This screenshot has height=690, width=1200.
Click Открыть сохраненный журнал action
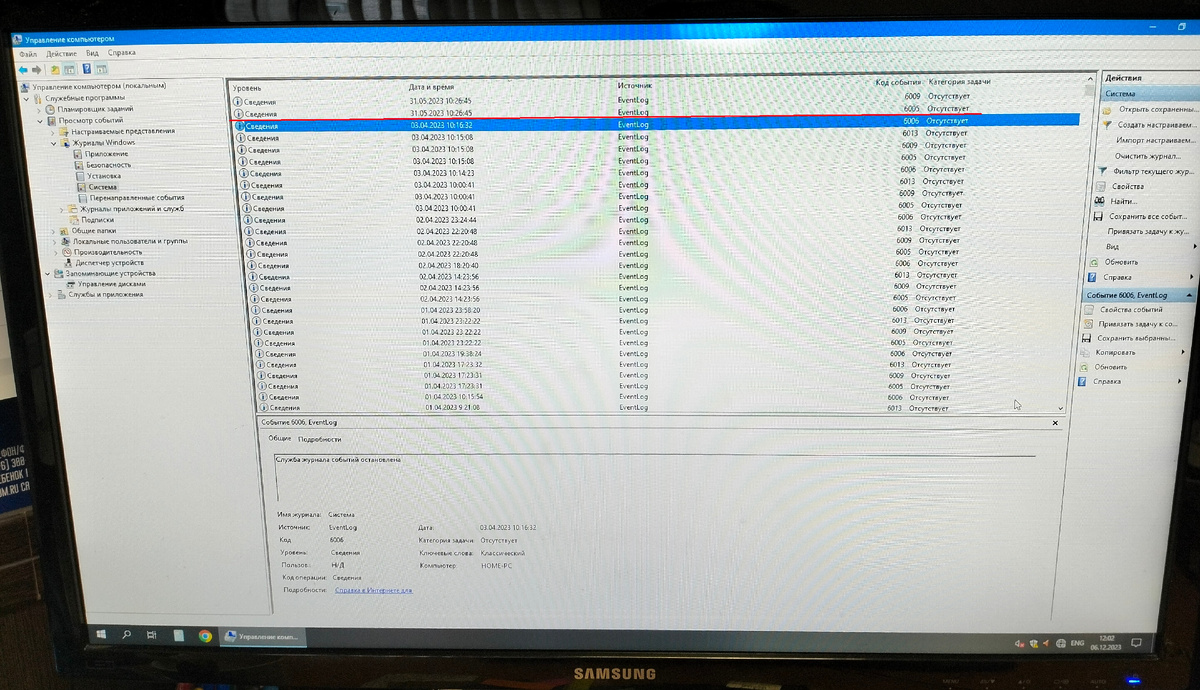point(1157,109)
